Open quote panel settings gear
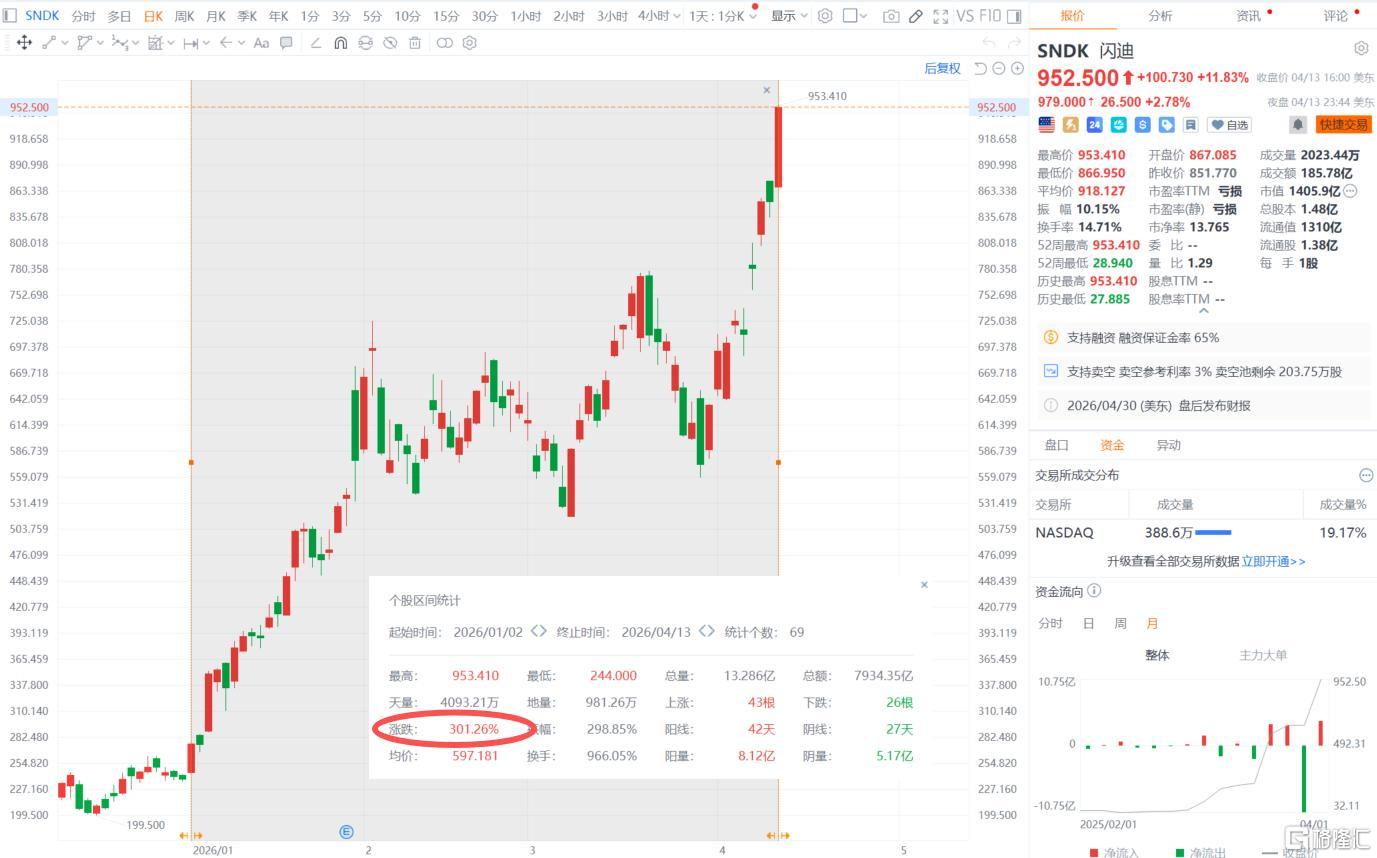1377x858 pixels. [x=1361, y=49]
